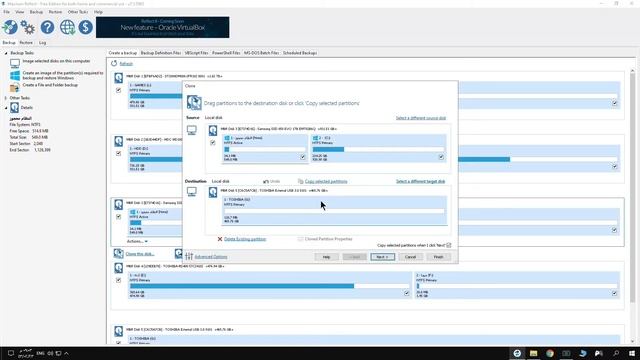
Task: Open help via the question mark toolbar icon
Action: coord(47,27)
